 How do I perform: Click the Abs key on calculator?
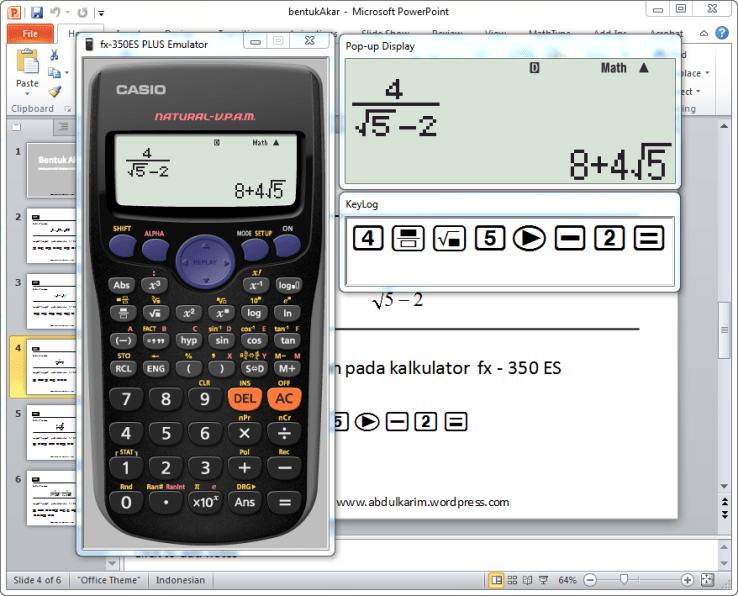pyautogui.click(x=121, y=285)
